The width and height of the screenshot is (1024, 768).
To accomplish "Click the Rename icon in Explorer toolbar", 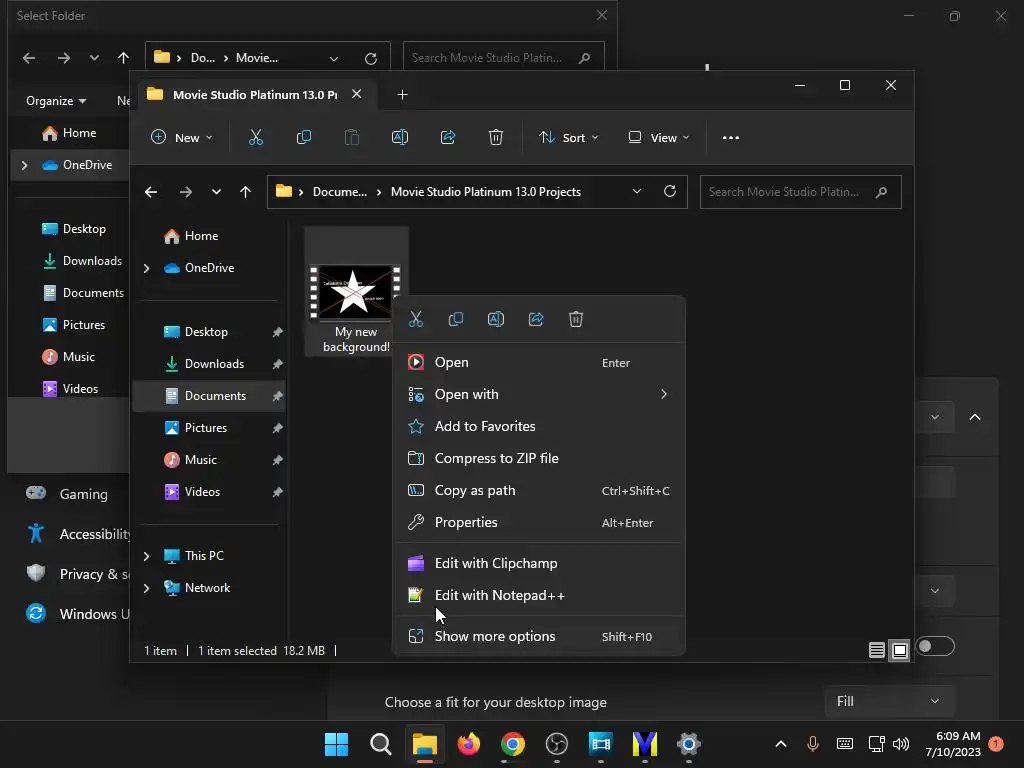I will [x=400, y=137].
